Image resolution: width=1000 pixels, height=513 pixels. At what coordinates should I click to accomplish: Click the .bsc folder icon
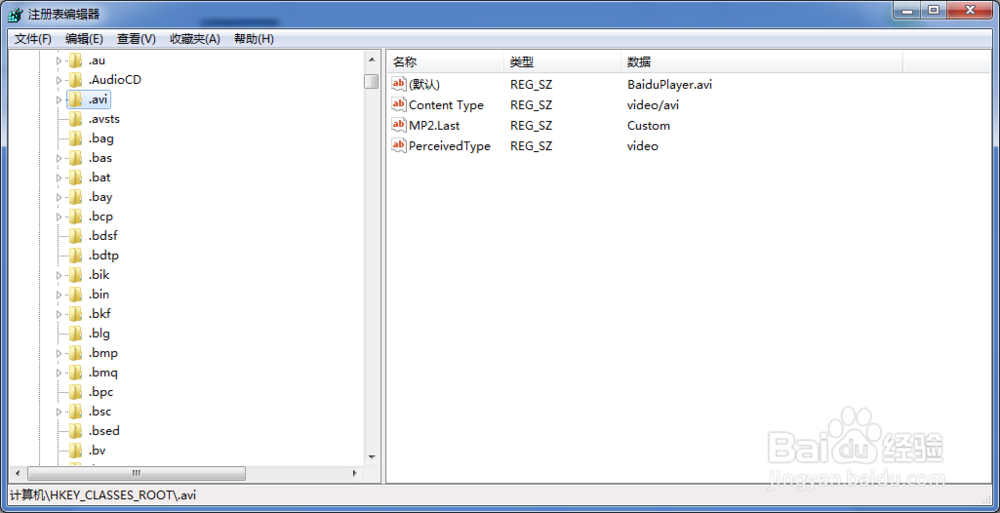[76, 412]
